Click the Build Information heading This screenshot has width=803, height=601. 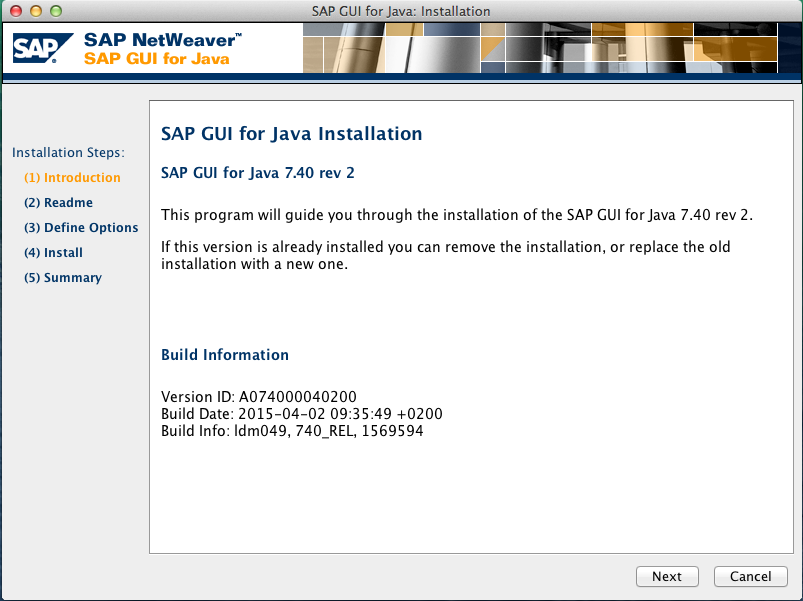(x=225, y=355)
